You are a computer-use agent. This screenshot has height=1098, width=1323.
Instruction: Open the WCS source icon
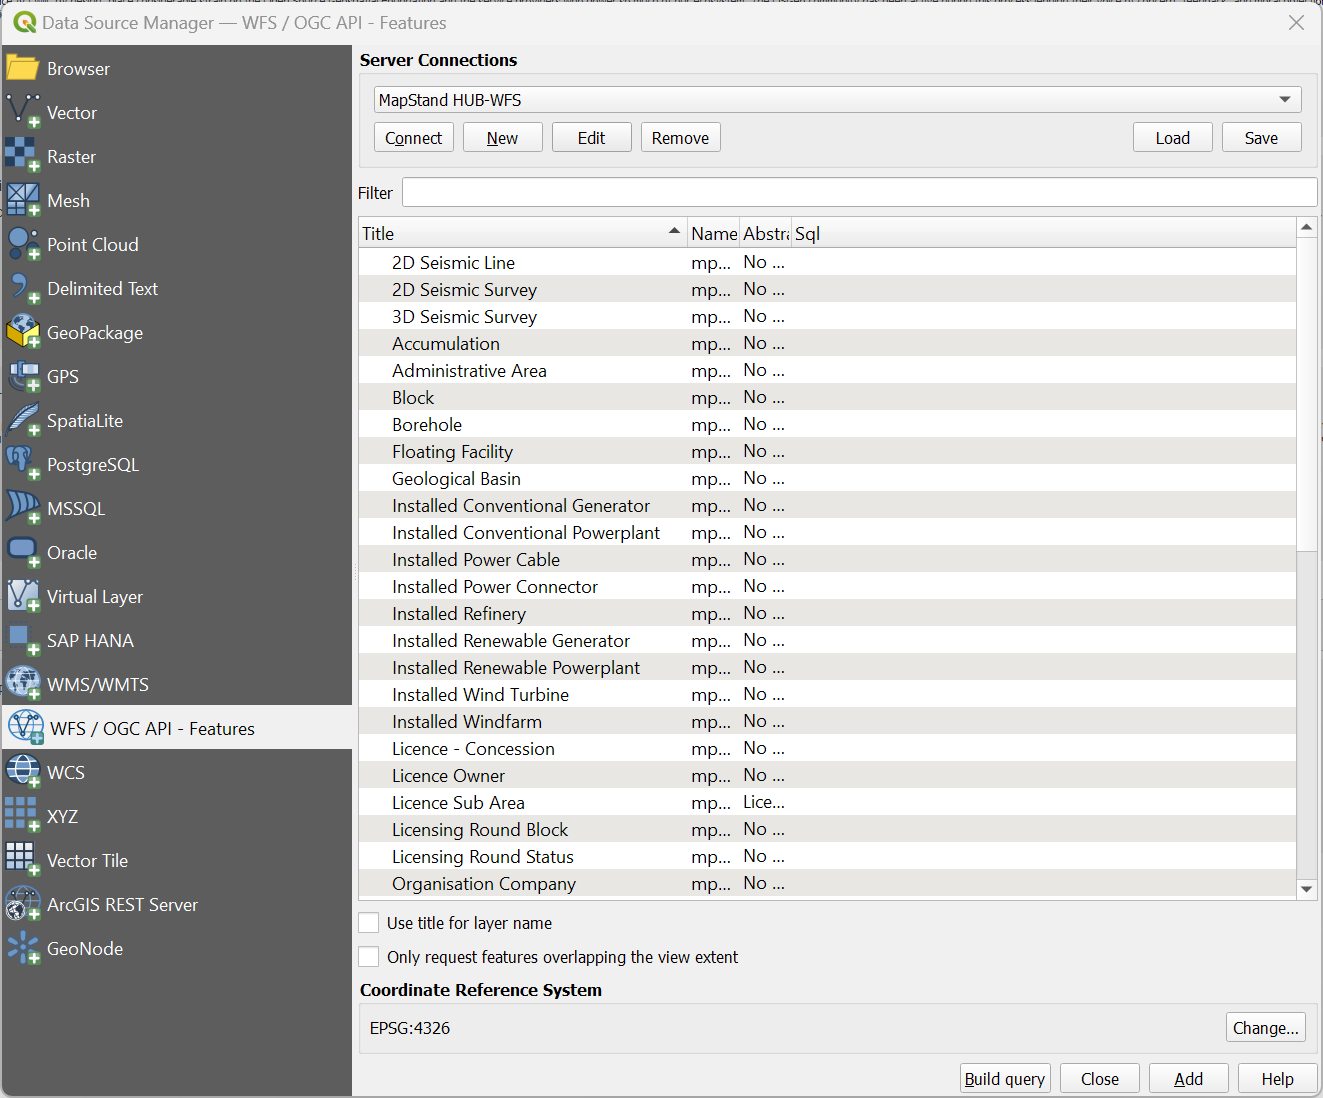click(23, 773)
